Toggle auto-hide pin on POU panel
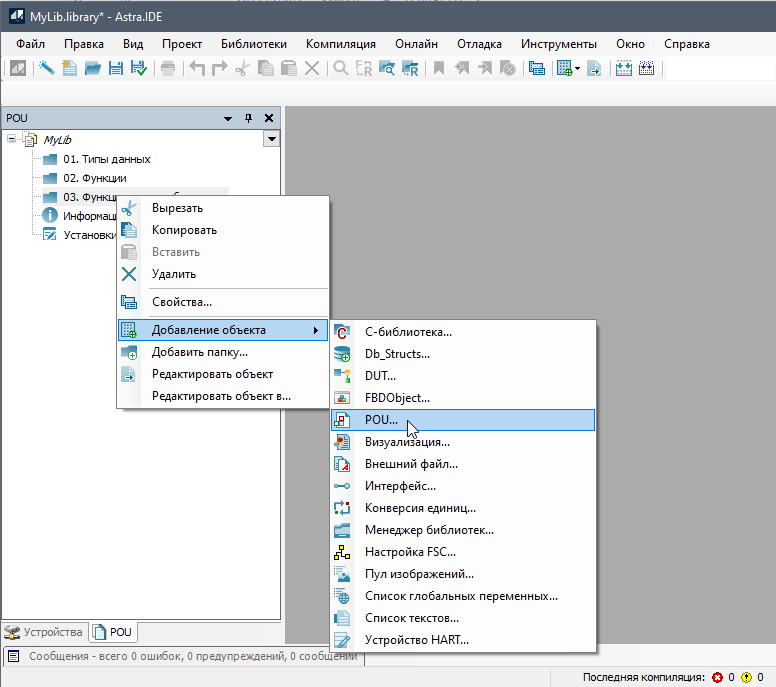 pos(249,118)
